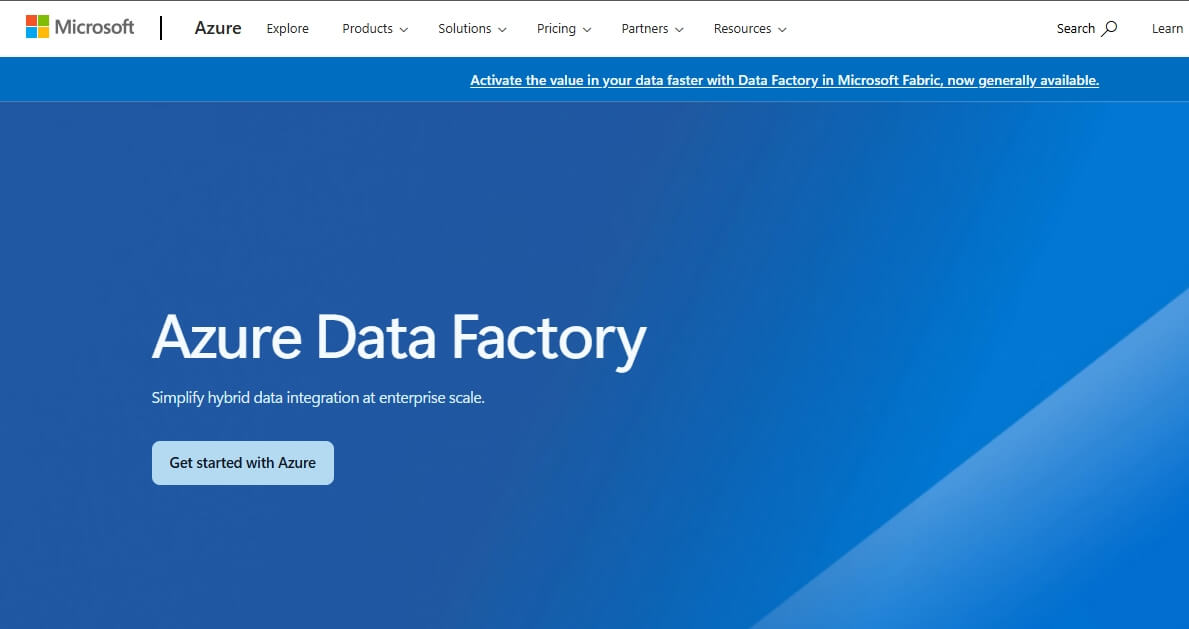
Task: Expand the Products dropdown
Action: [x=374, y=29]
